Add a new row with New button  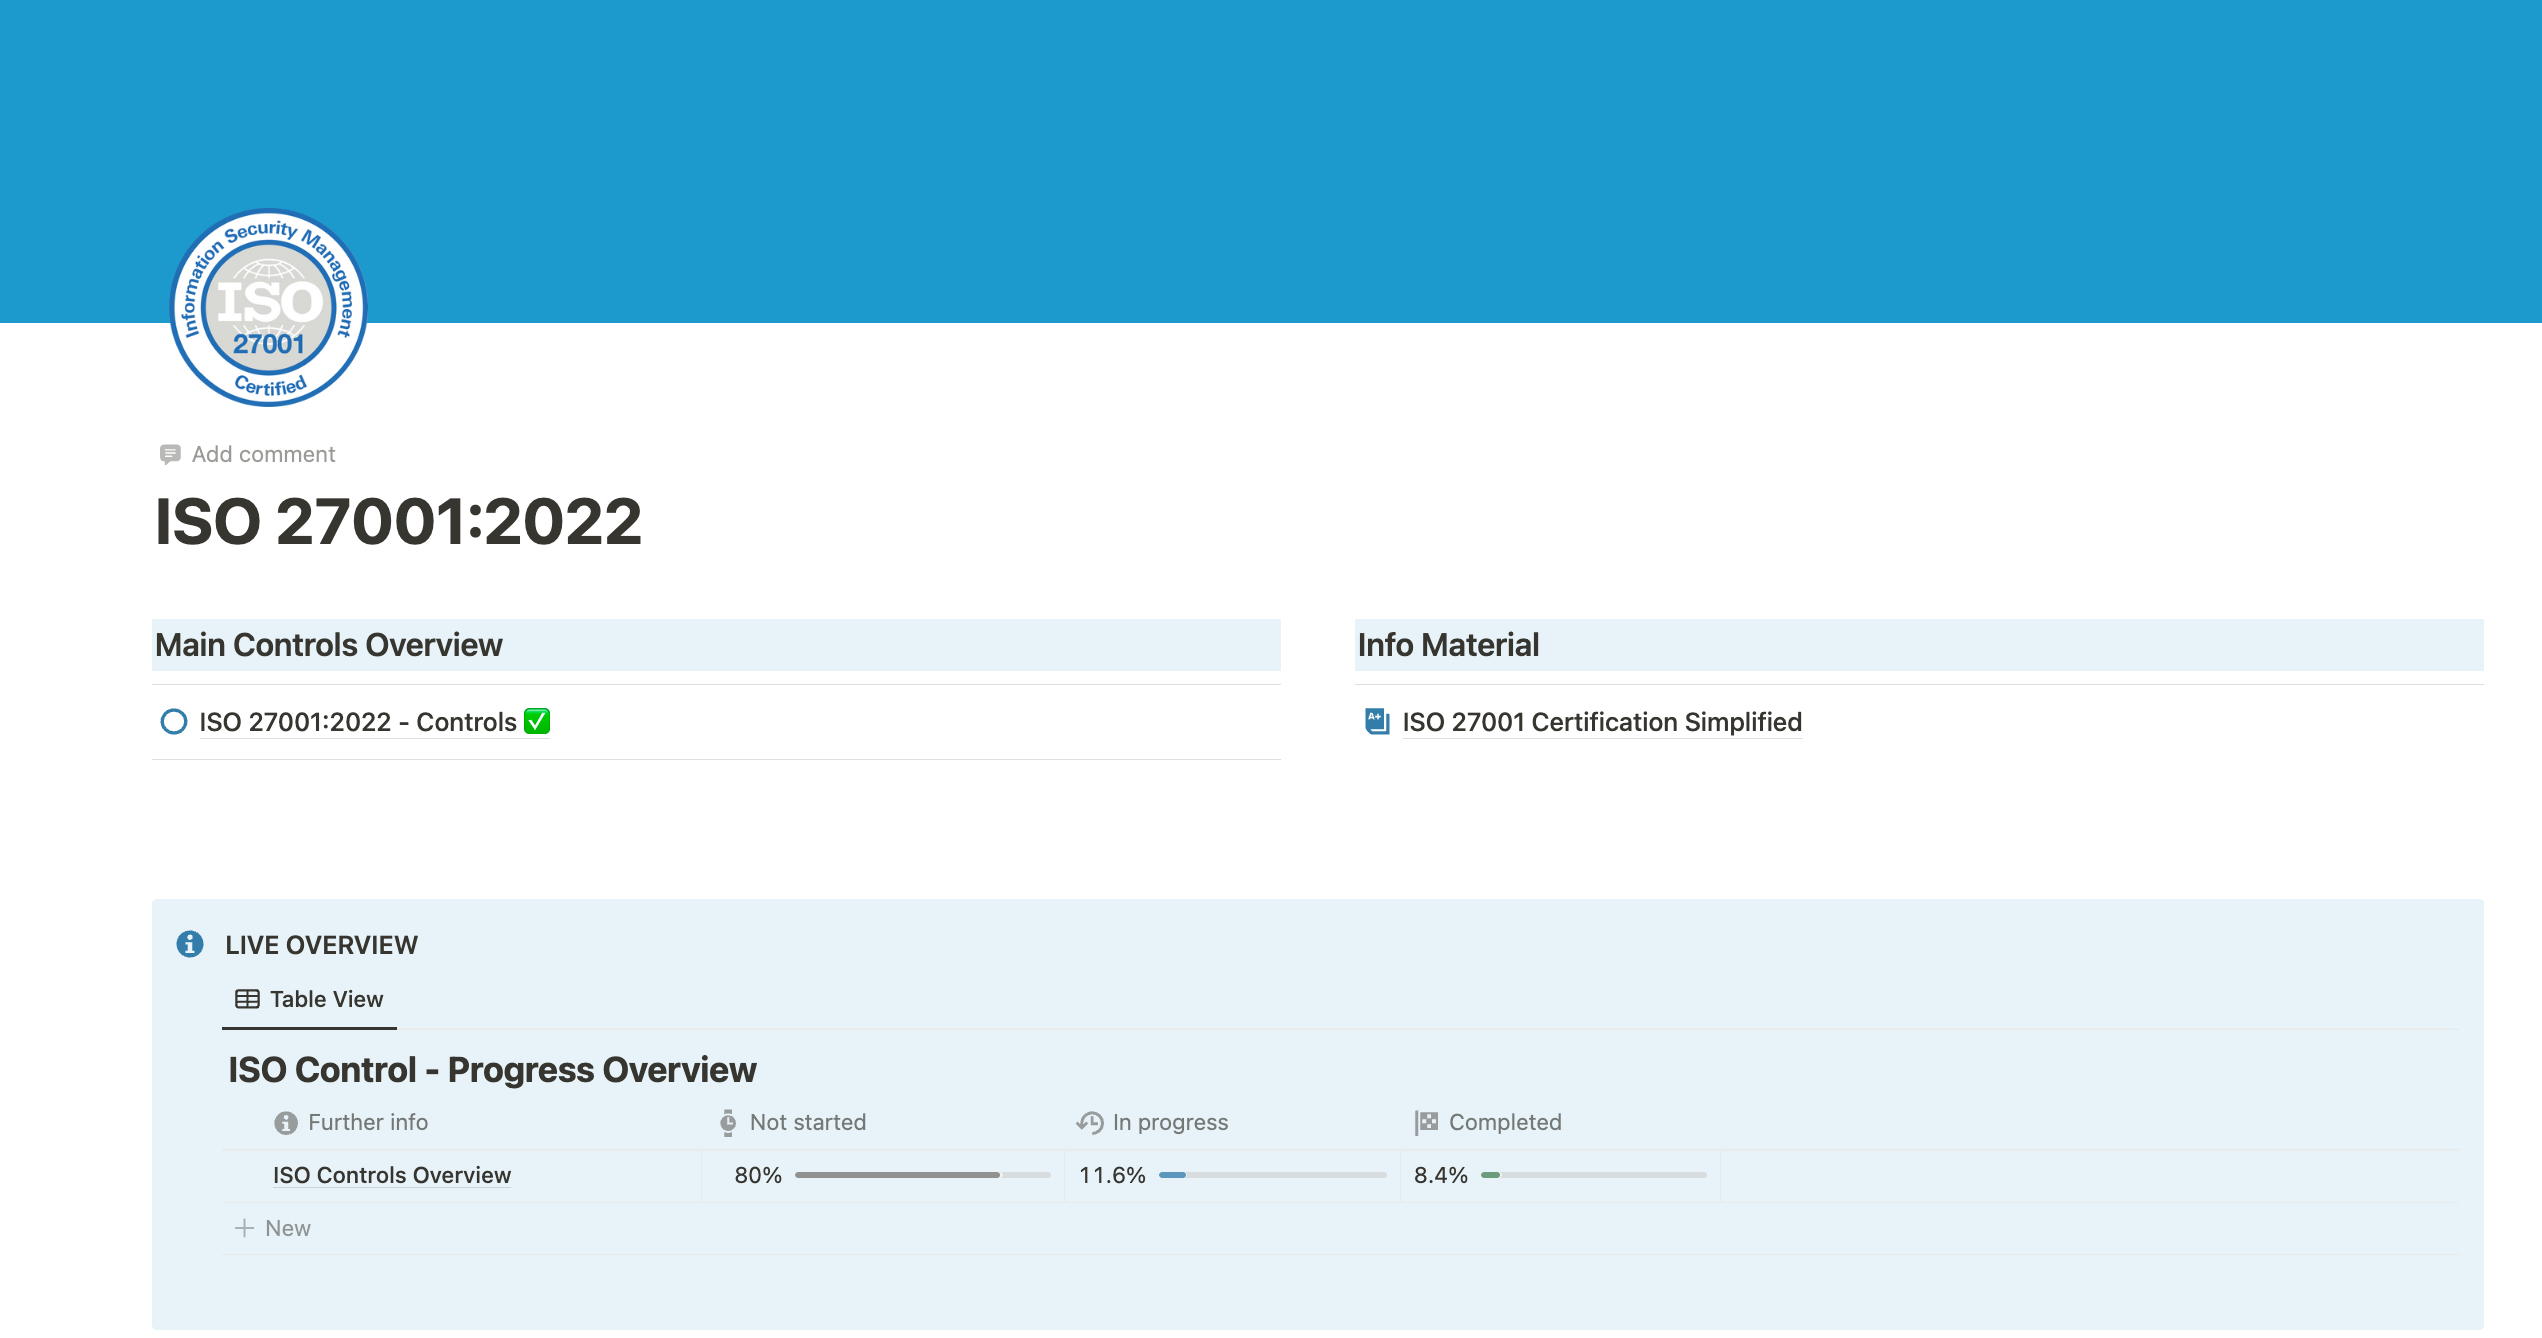click(273, 1228)
